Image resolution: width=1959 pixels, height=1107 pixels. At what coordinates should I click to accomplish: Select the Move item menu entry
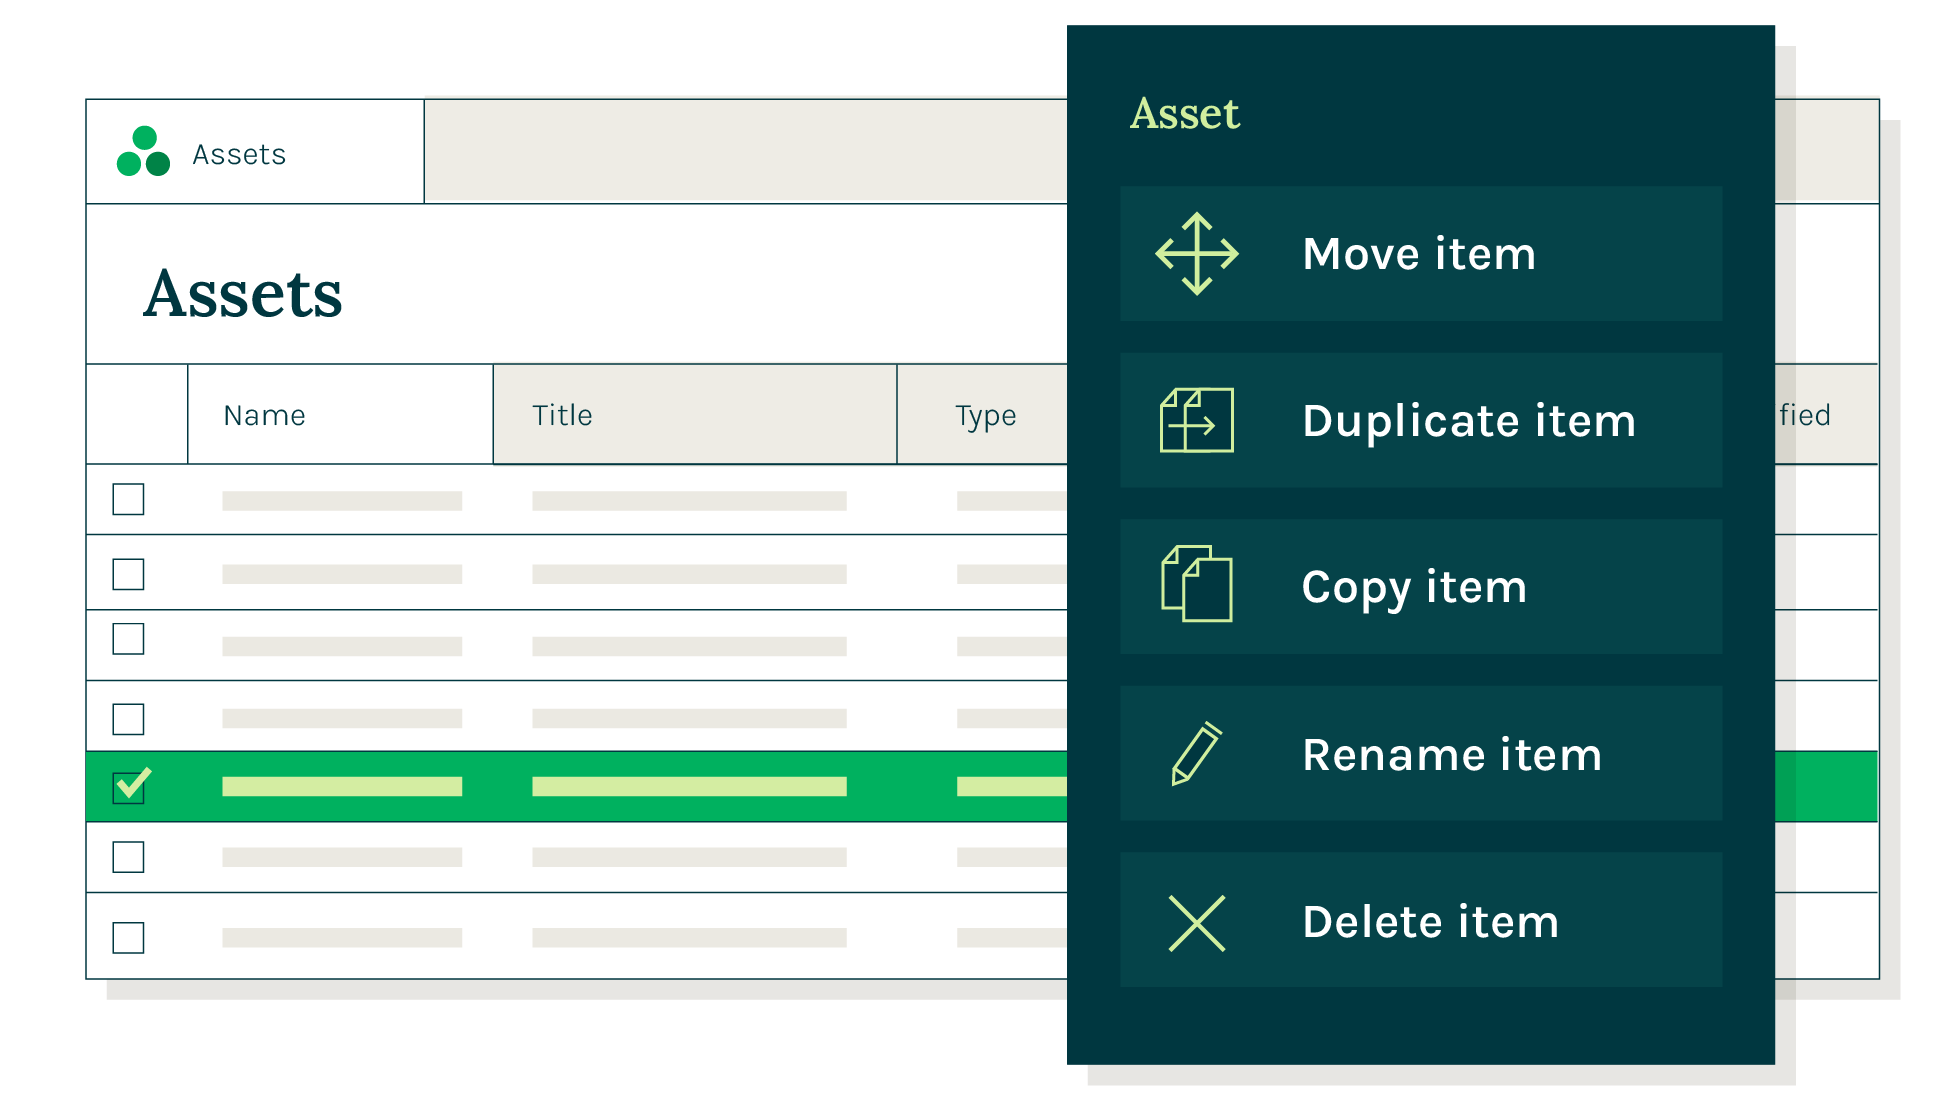click(1418, 254)
